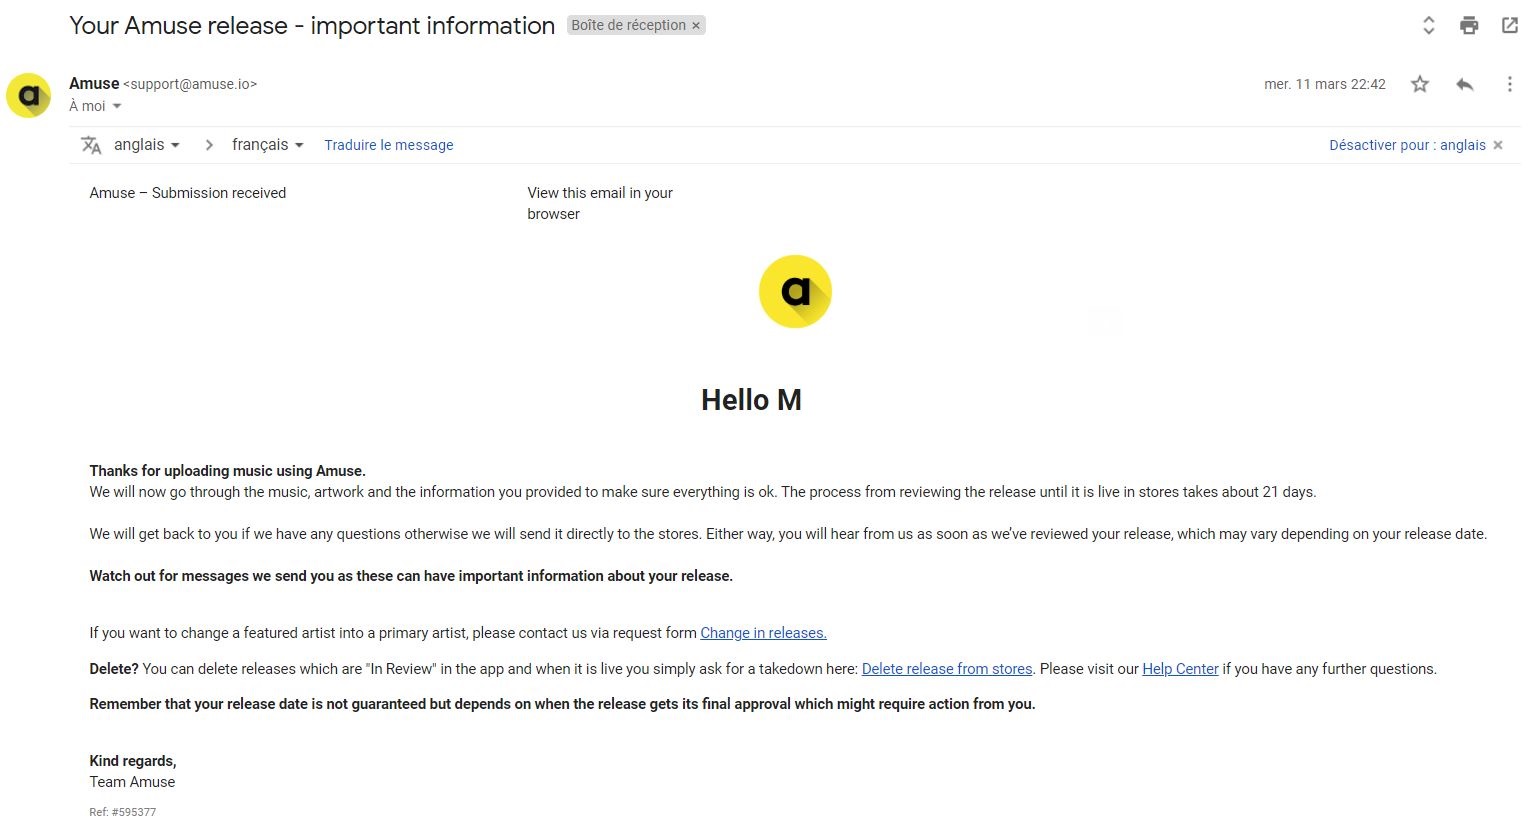Print the email with the printer icon

1469,26
